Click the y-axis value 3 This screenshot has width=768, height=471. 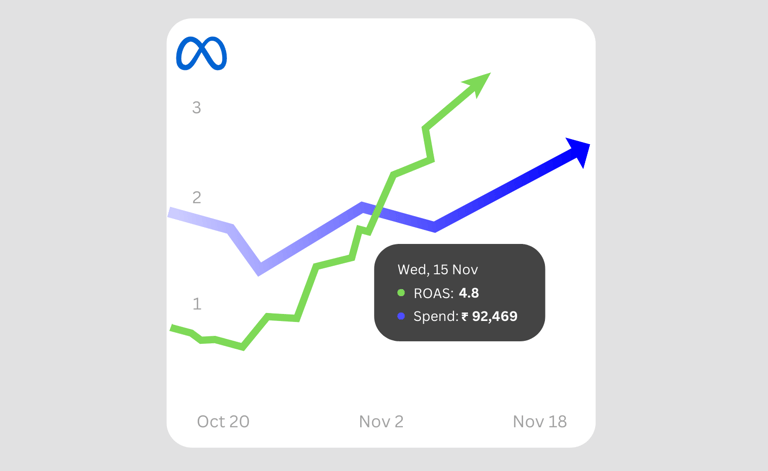(196, 108)
